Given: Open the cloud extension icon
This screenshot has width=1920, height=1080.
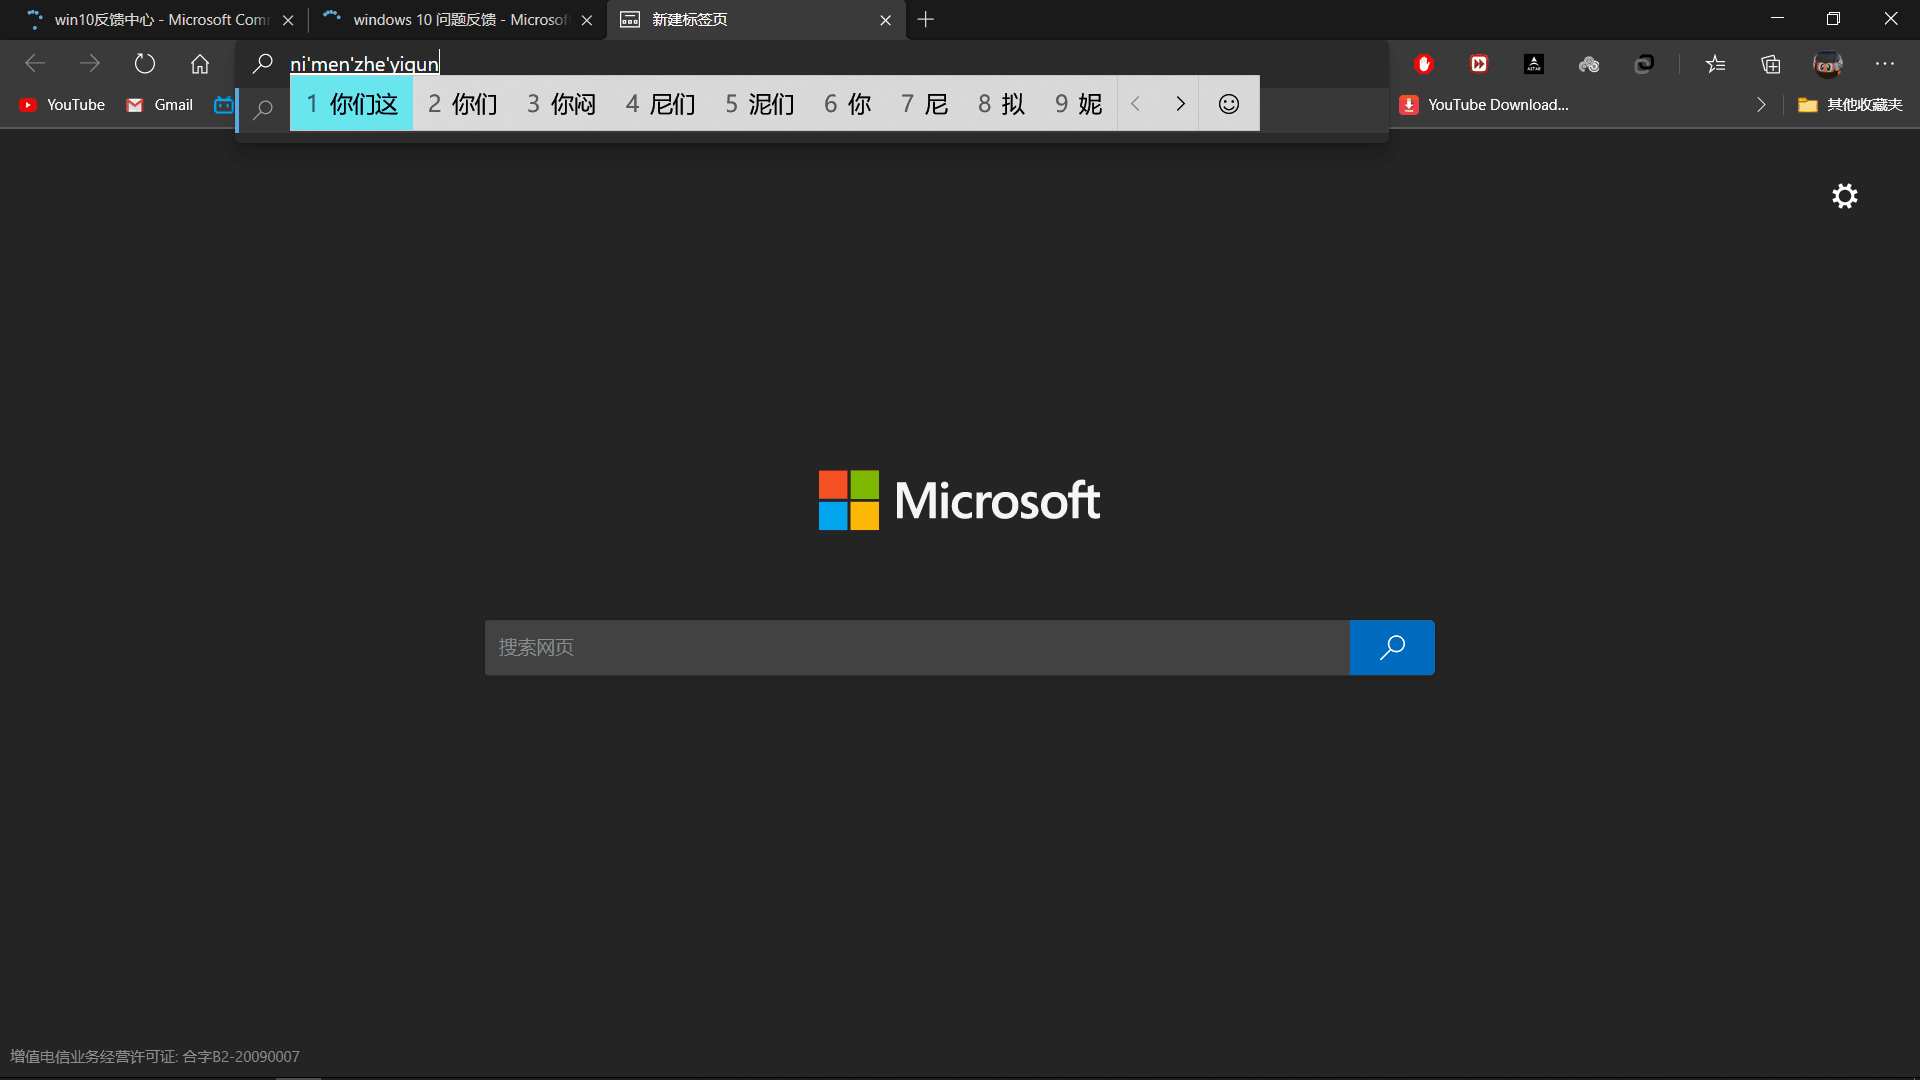Looking at the screenshot, I should 1589,64.
